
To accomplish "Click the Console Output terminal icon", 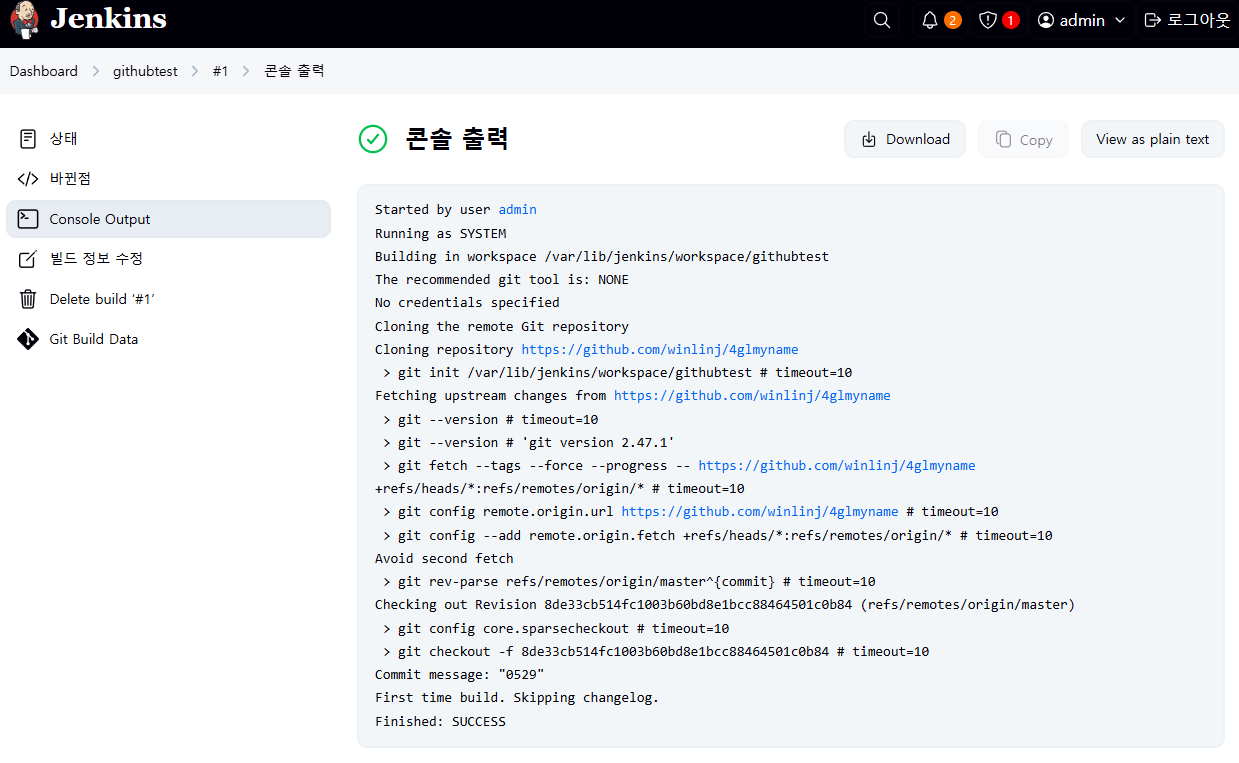I will pos(28,219).
